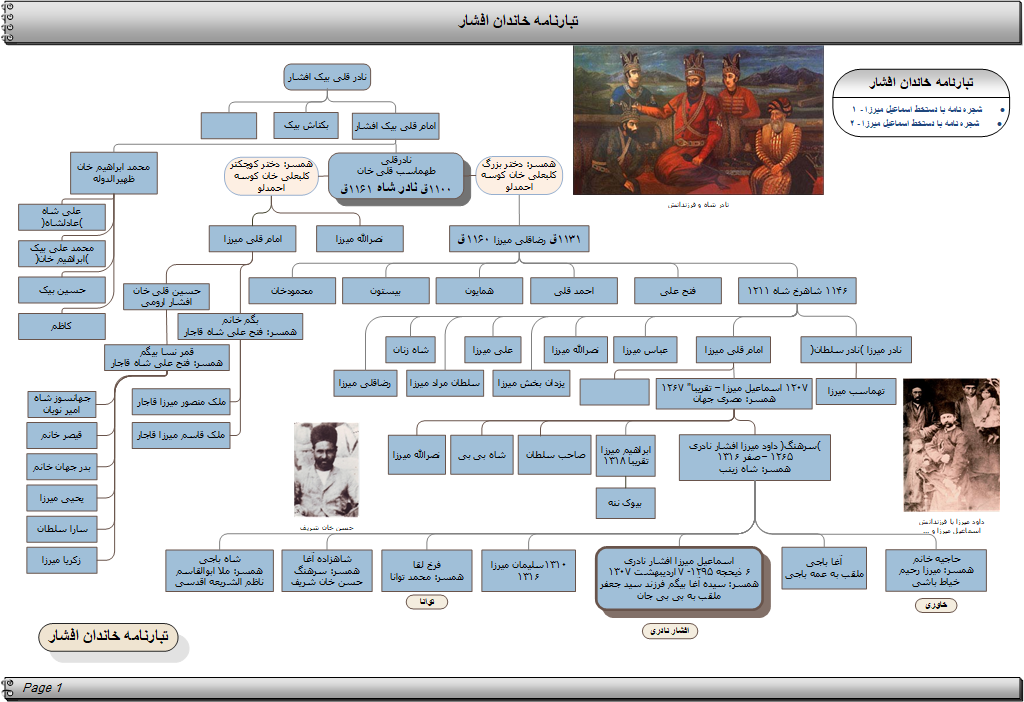Select the بکتاش بیک node
1024x702 pixels.
point(306,125)
